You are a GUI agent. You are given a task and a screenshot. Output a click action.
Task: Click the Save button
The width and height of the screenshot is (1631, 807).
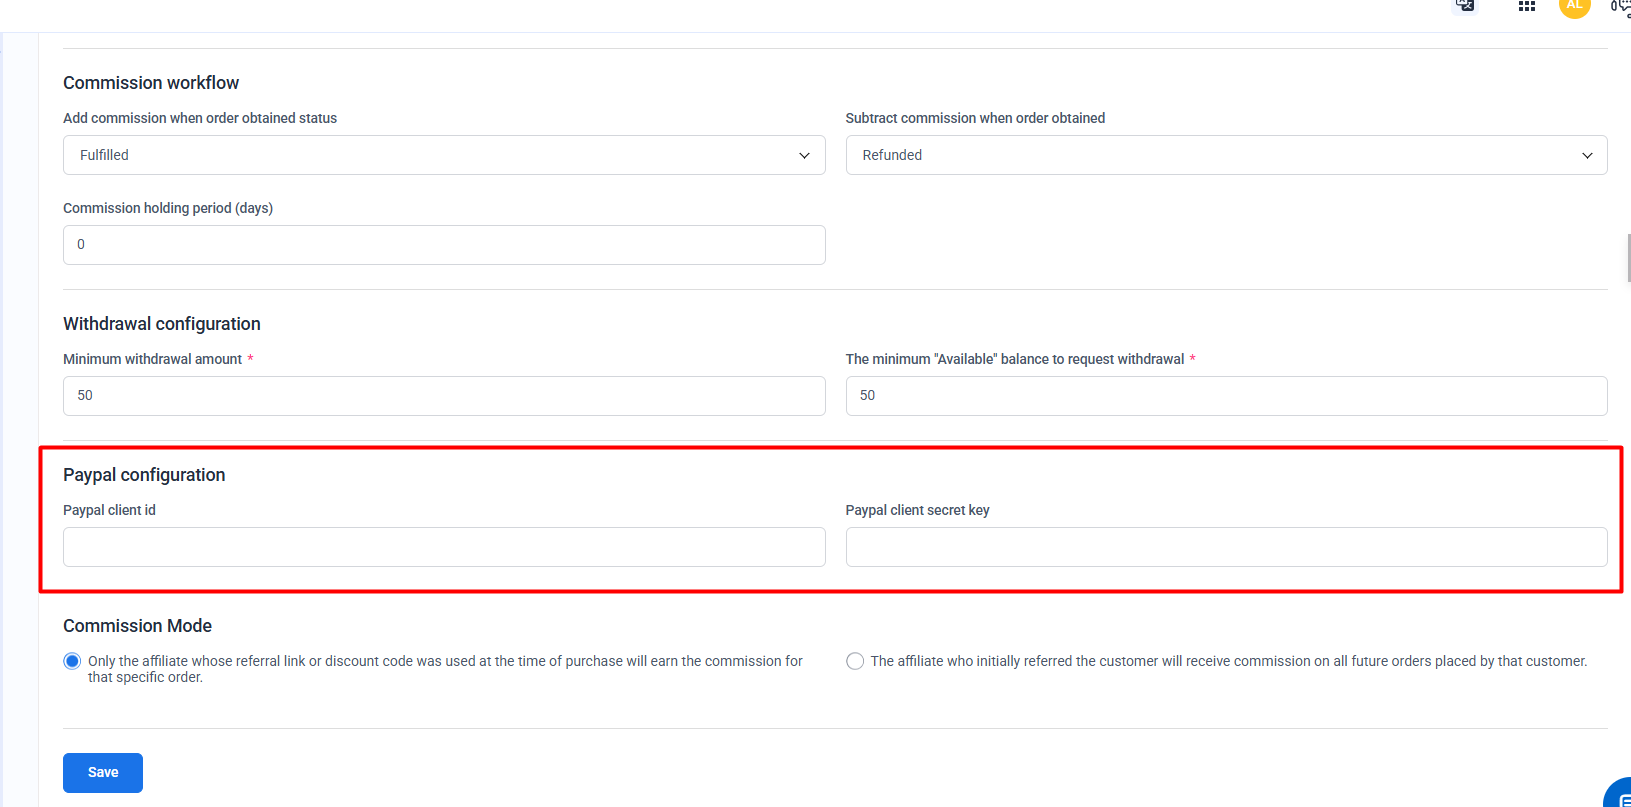103,773
